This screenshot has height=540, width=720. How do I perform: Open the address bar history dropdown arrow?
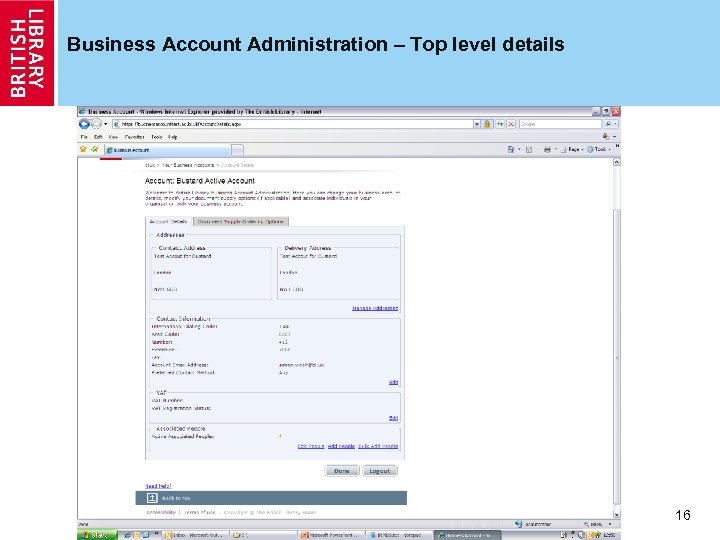477,124
